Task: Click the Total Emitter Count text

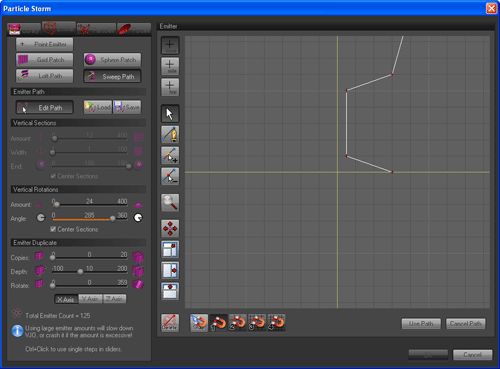Action: click(x=58, y=316)
